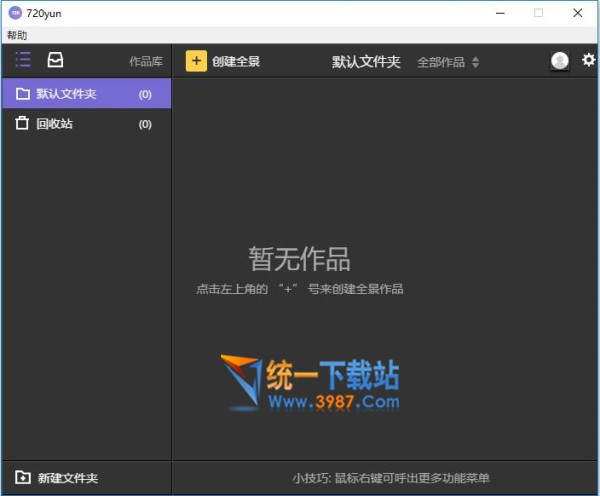Click the 新建文件夹 button label
The height and width of the screenshot is (496, 600).
tap(68, 478)
